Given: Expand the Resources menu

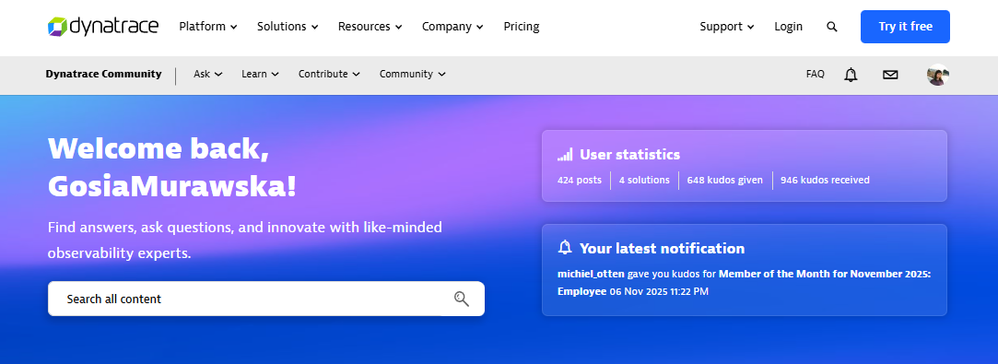Looking at the screenshot, I should (x=370, y=27).
